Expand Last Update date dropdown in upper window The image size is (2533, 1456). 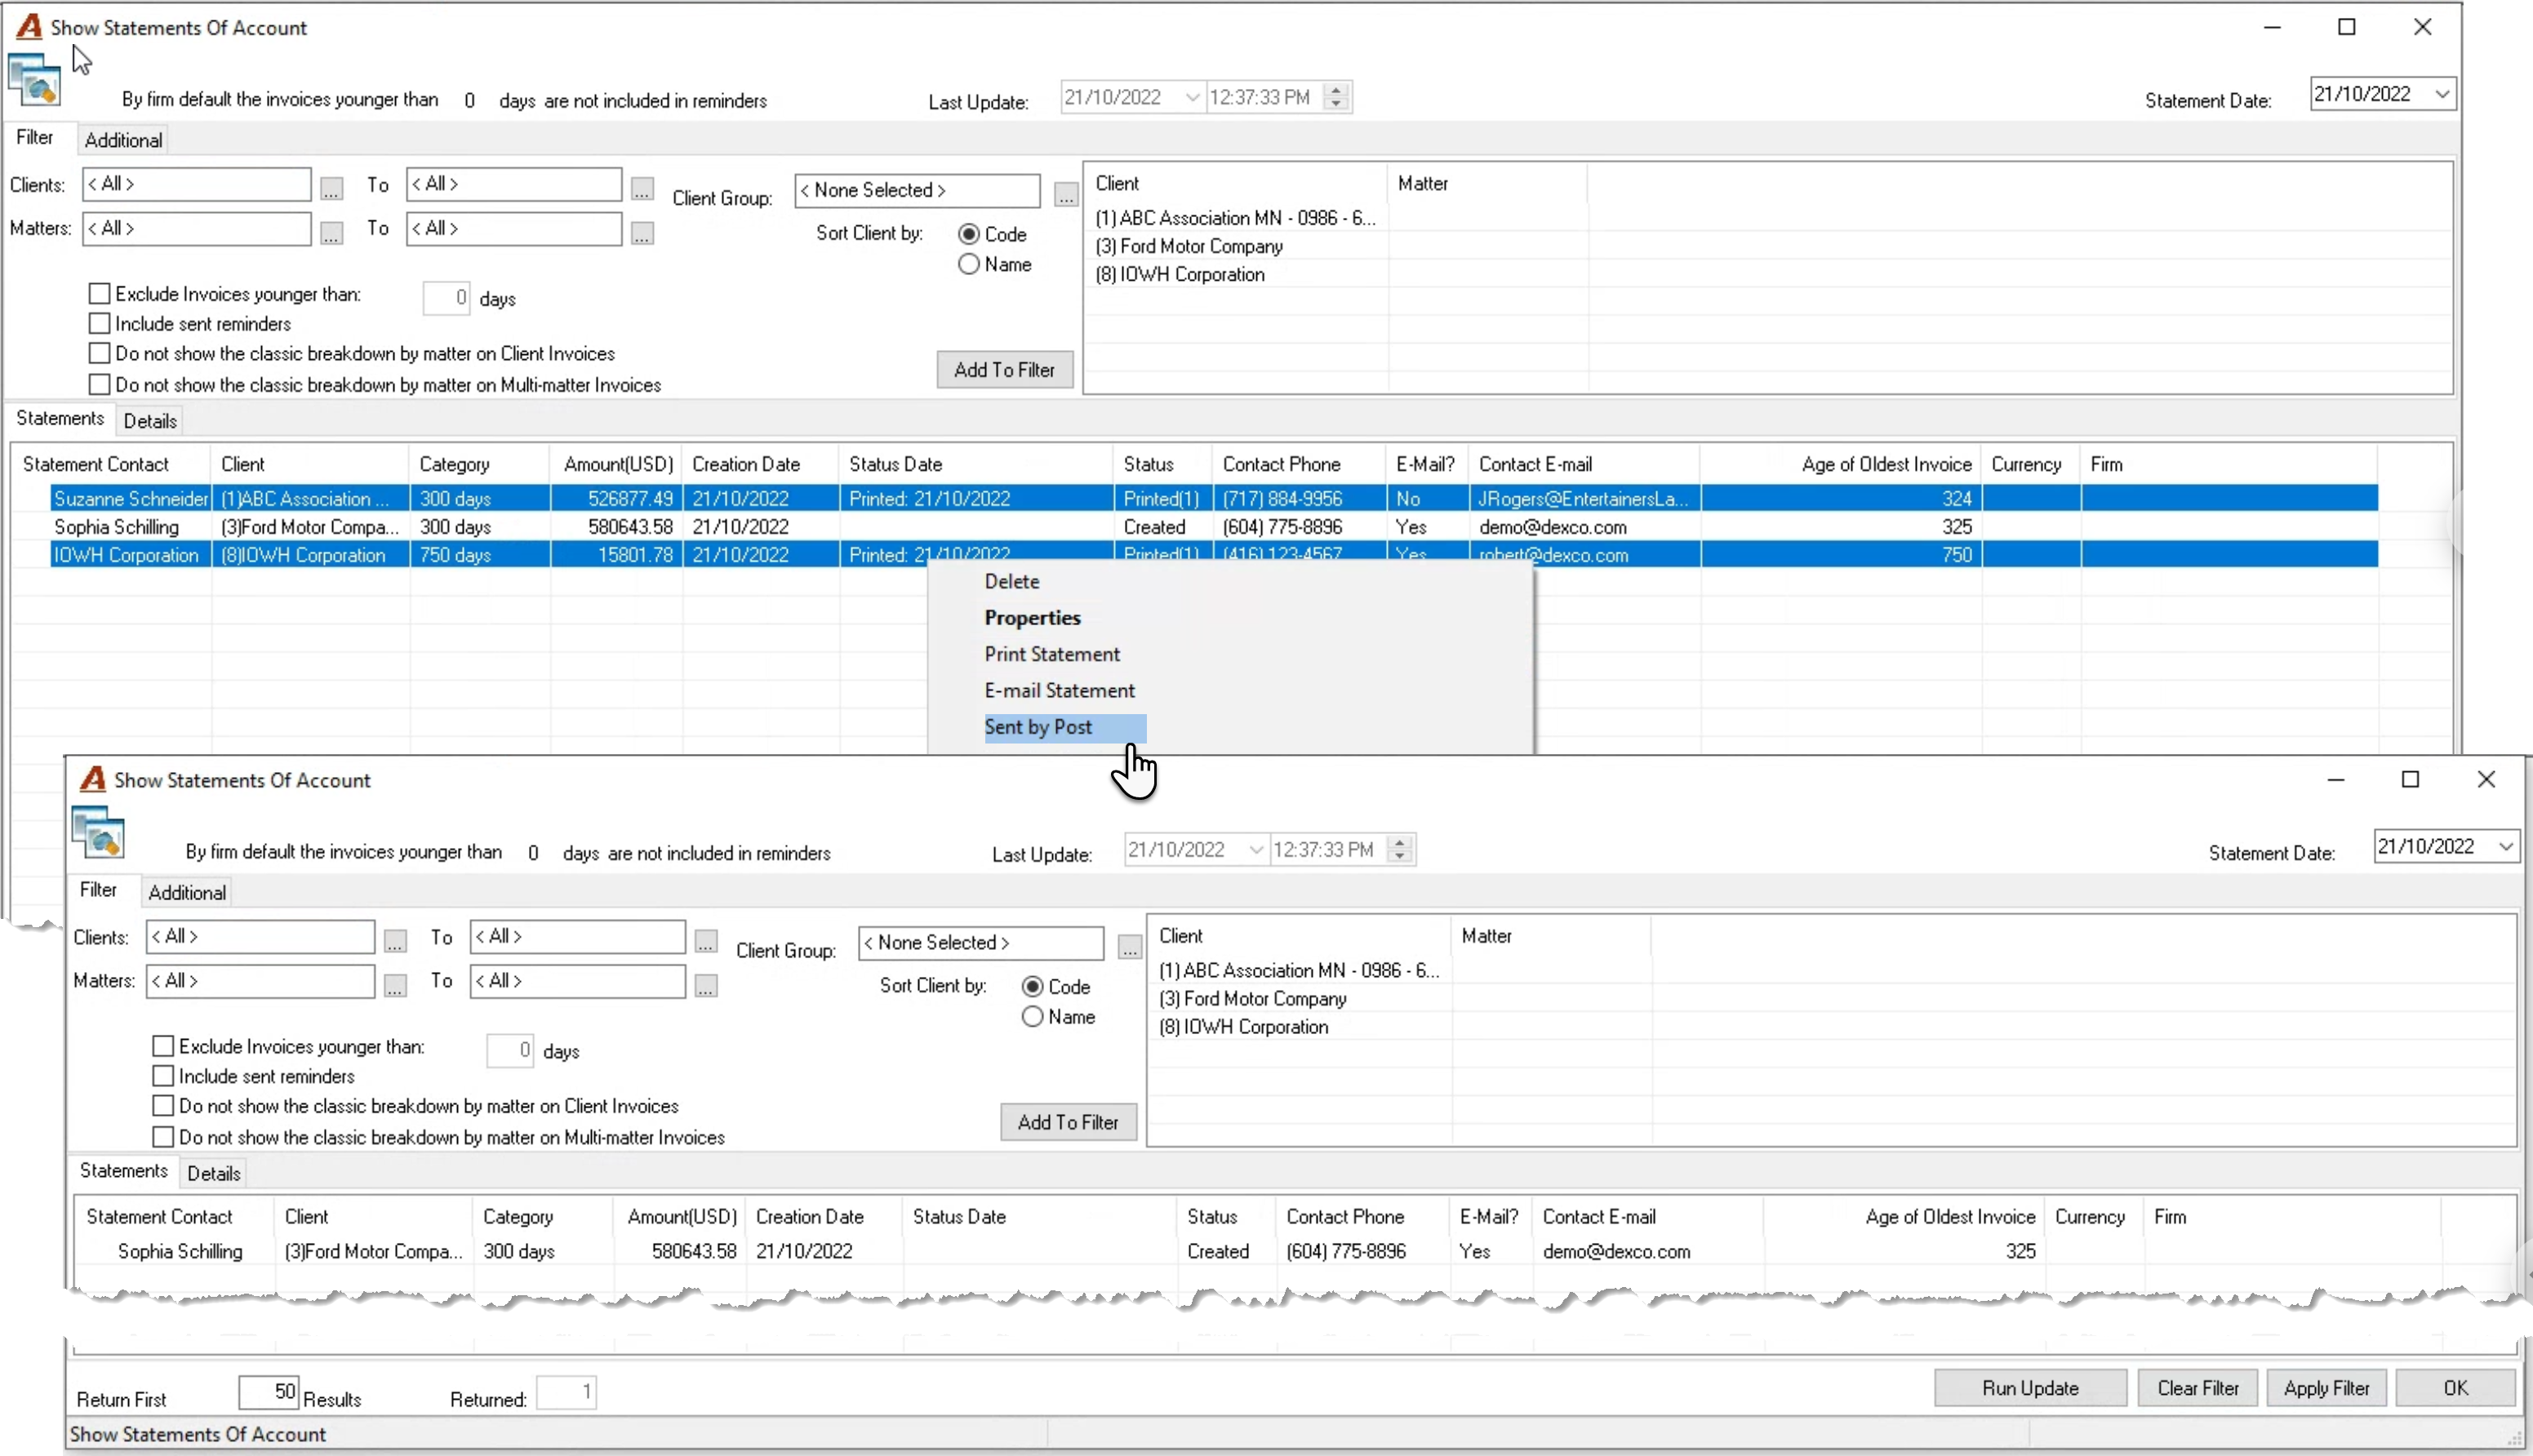coord(1192,97)
